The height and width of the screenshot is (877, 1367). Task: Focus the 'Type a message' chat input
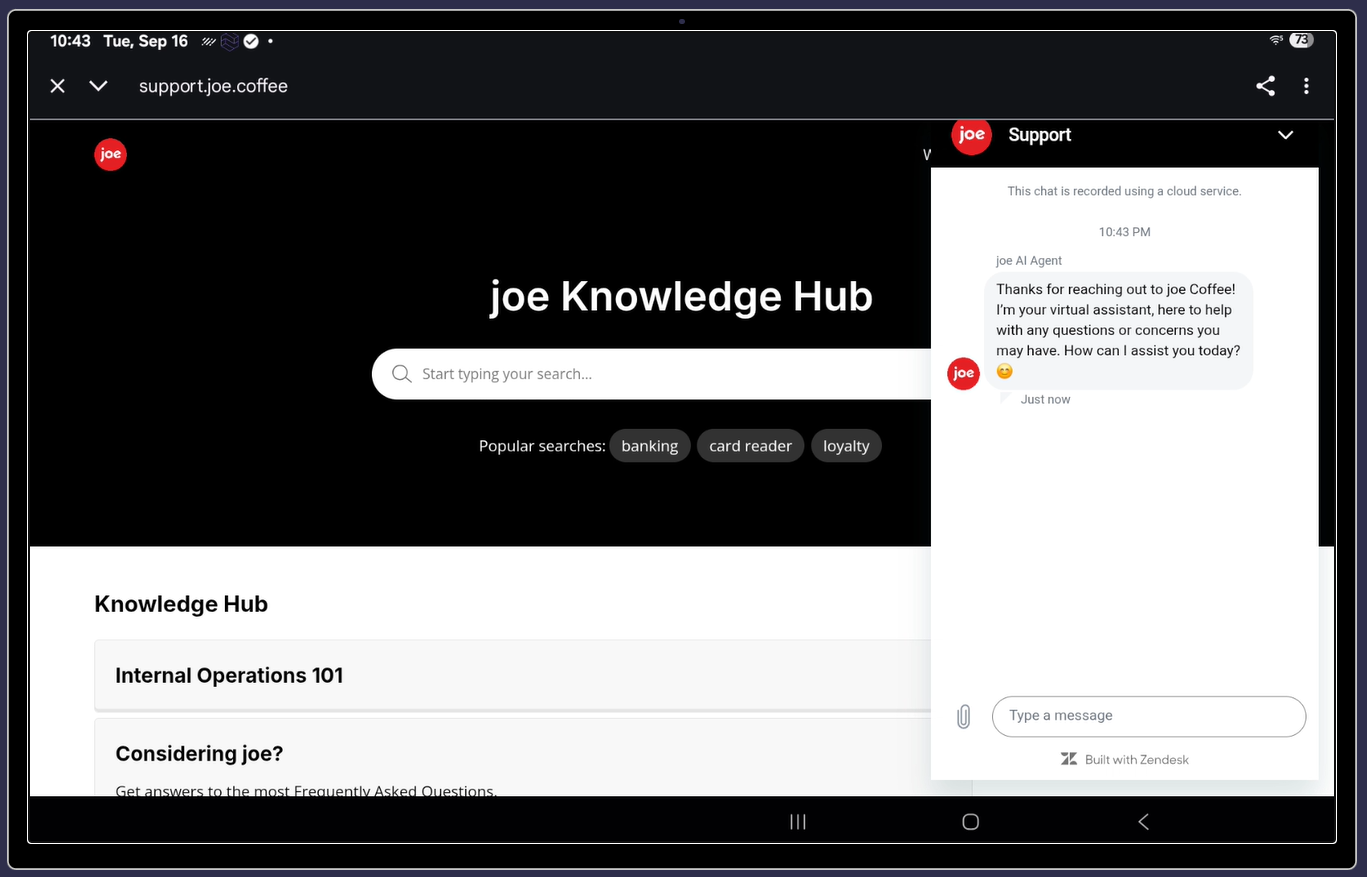1149,716
